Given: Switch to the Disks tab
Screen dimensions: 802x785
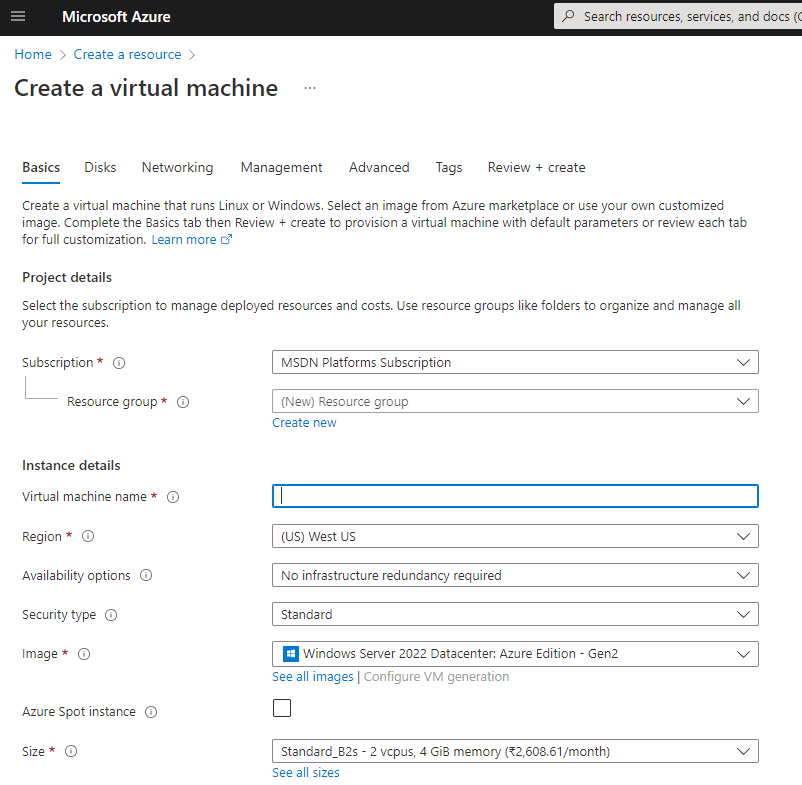Looking at the screenshot, I should [100, 168].
